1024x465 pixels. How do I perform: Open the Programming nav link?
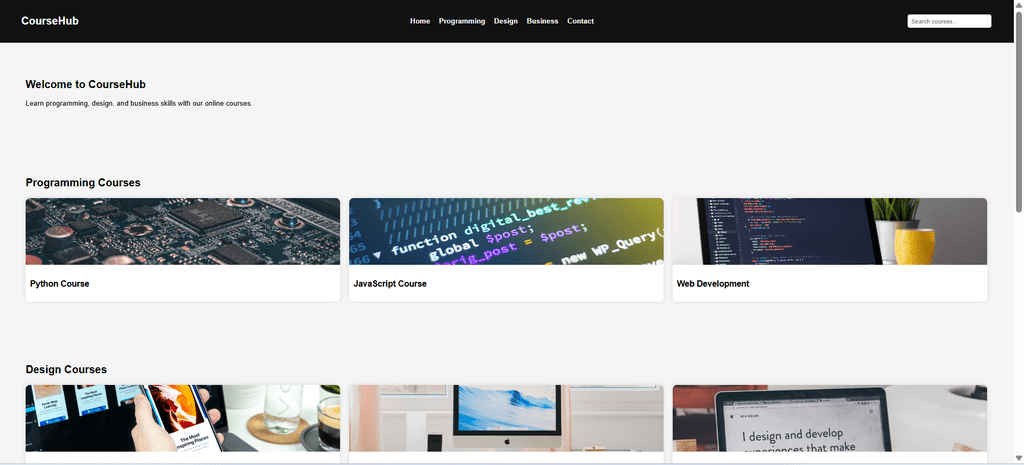pos(462,21)
